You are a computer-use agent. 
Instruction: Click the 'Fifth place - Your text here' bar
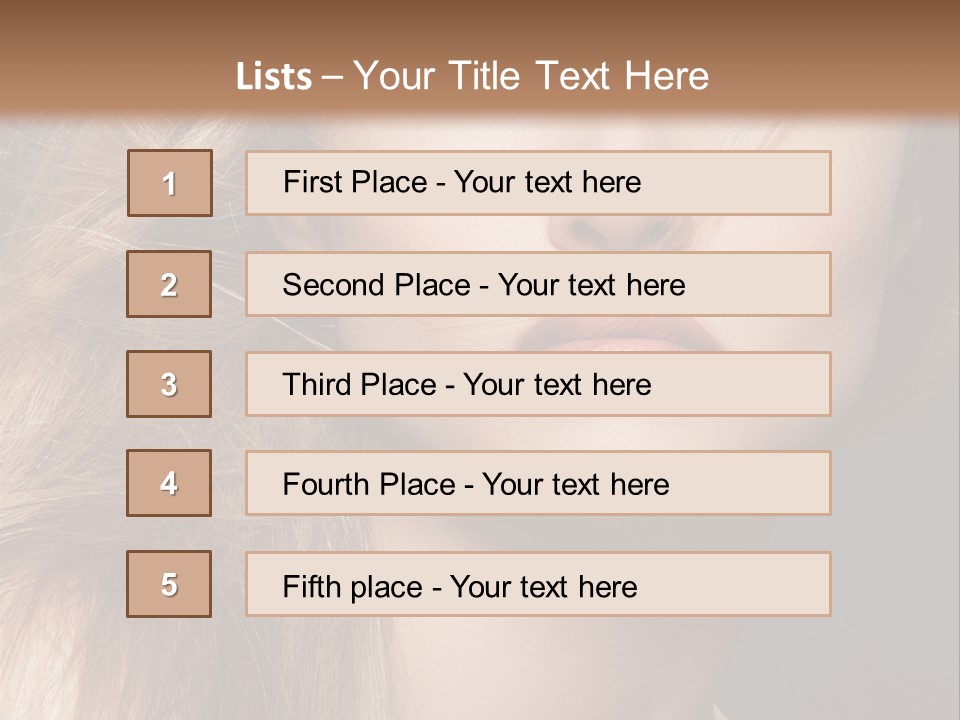(x=538, y=585)
